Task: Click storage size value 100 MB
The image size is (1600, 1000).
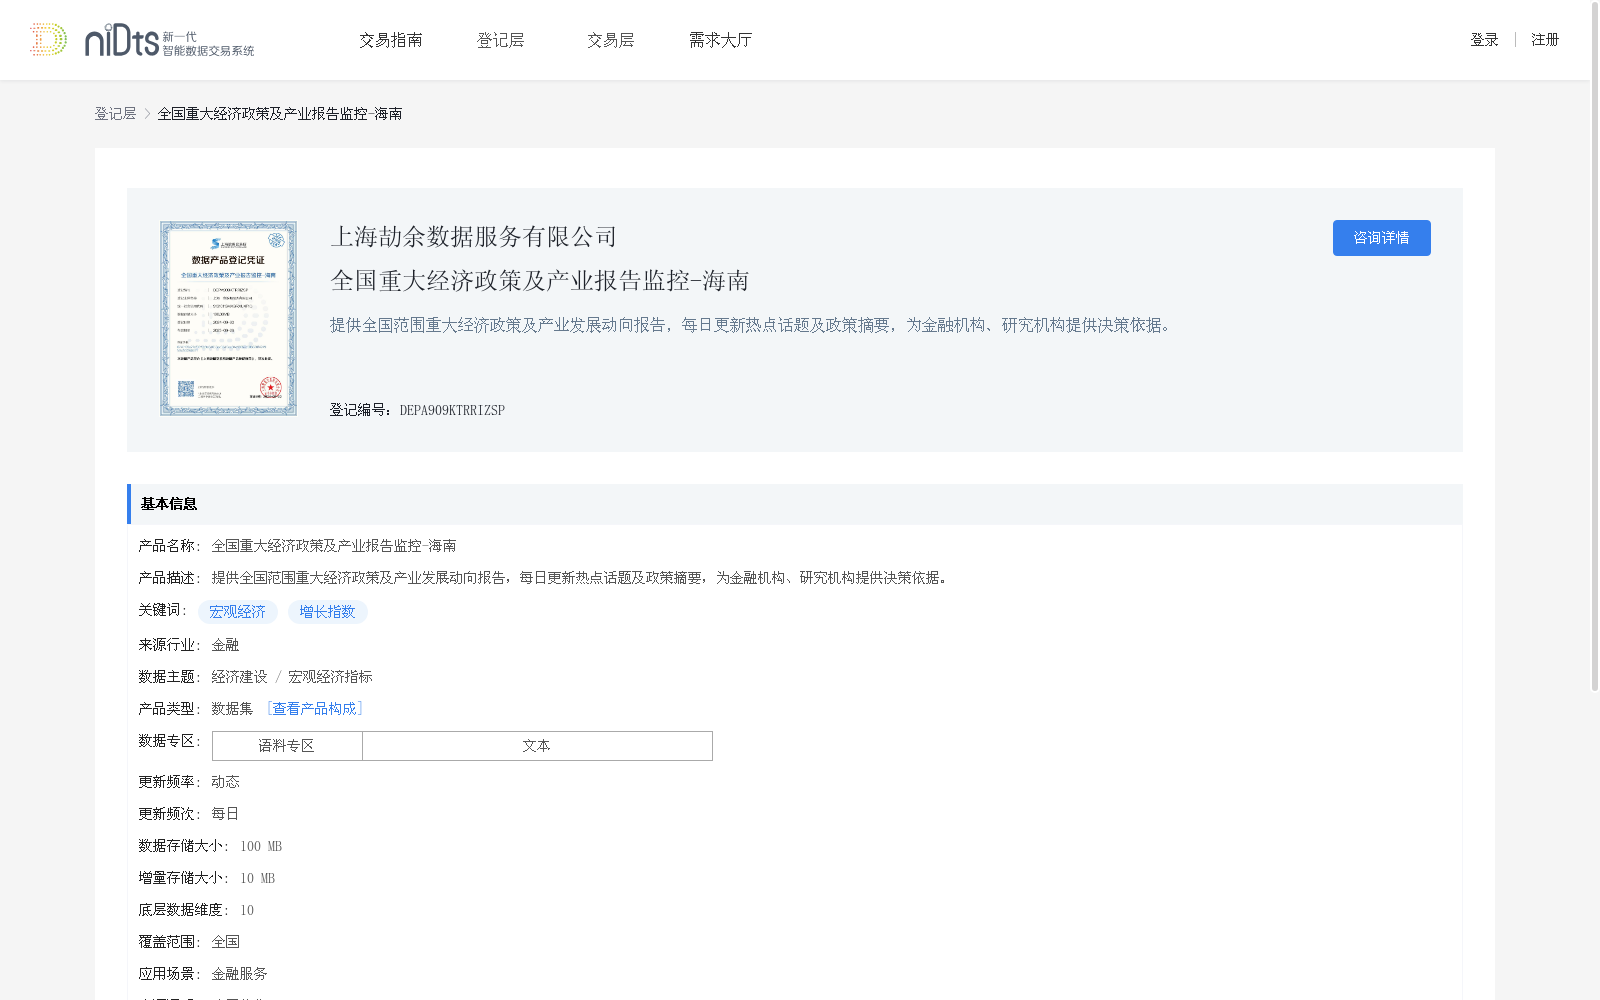Action: tap(261, 846)
